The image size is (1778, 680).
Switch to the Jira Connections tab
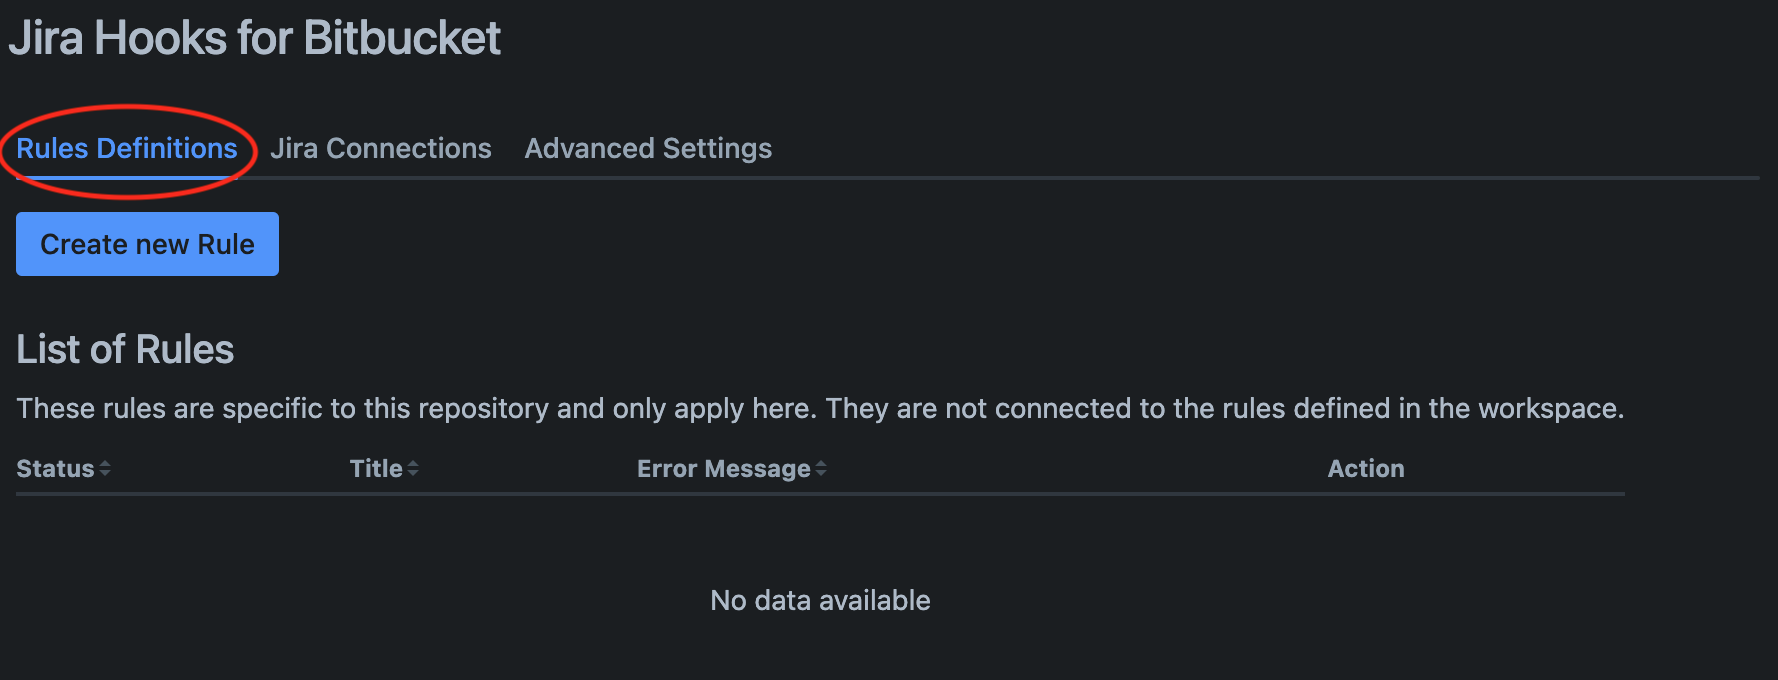tap(381, 149)
